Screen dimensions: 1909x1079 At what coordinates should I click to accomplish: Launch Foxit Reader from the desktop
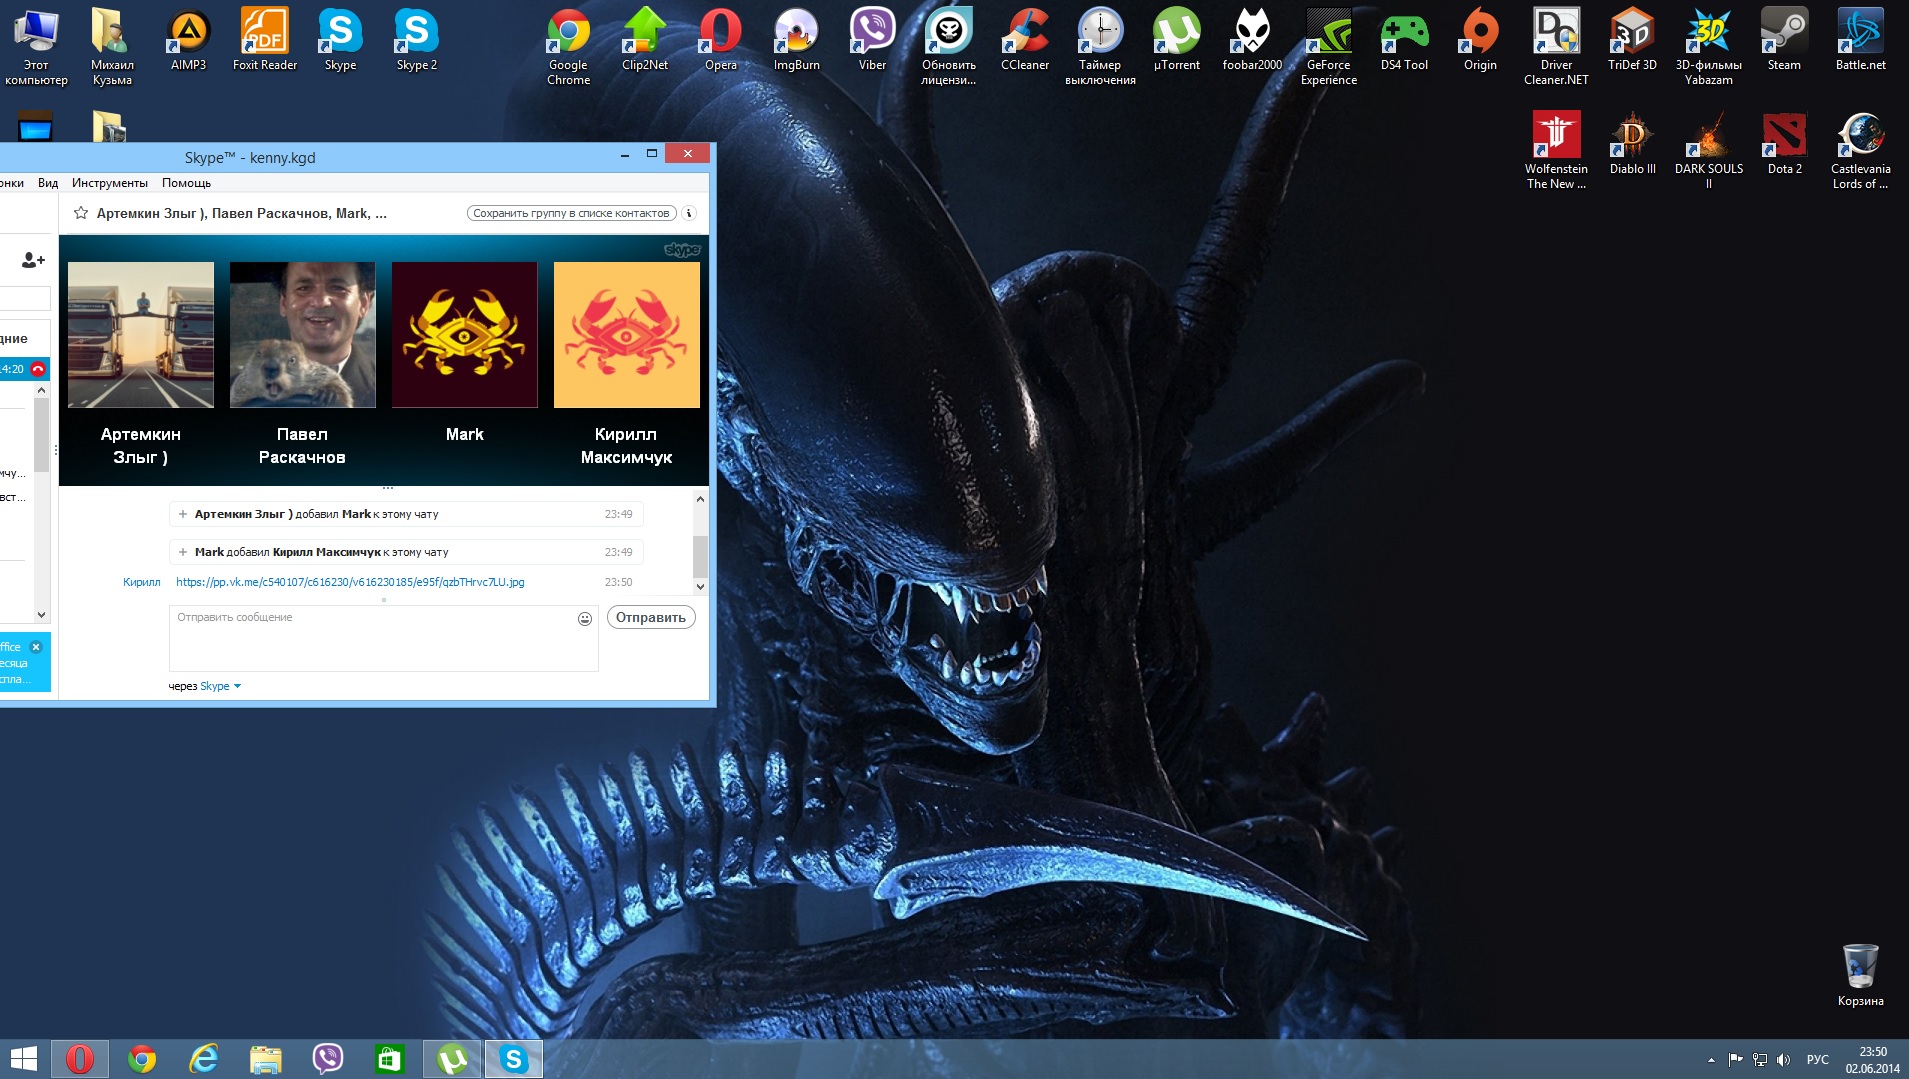[x=265, y=41]
